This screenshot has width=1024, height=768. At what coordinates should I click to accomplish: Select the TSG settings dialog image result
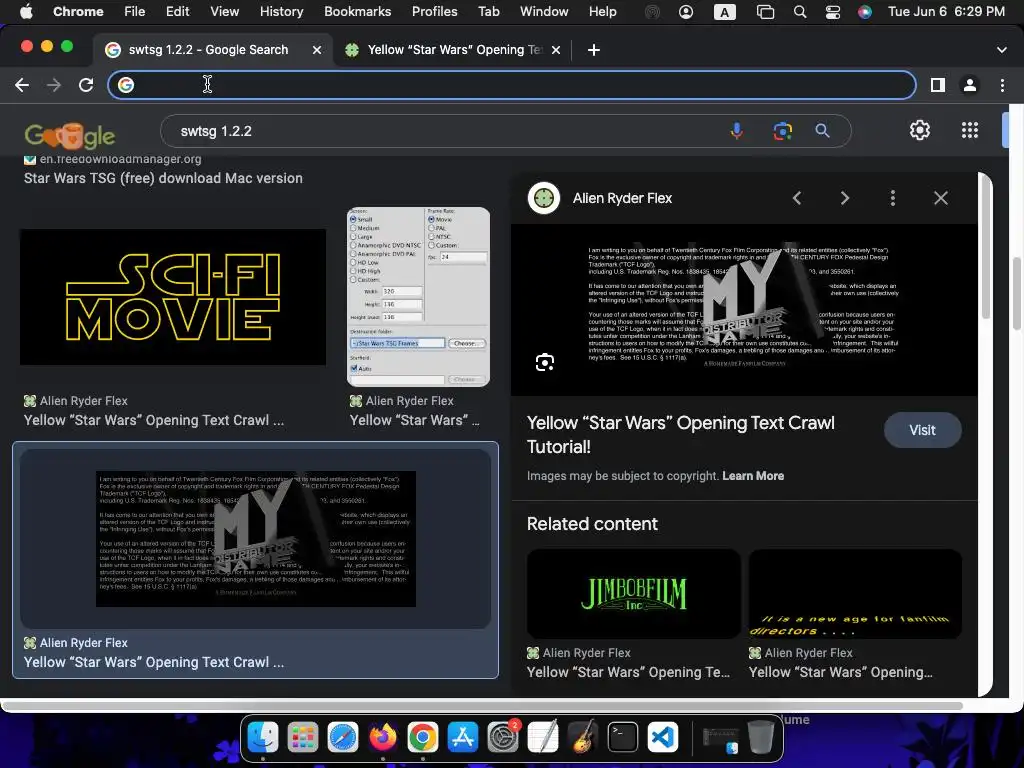(x=419, y=297)
